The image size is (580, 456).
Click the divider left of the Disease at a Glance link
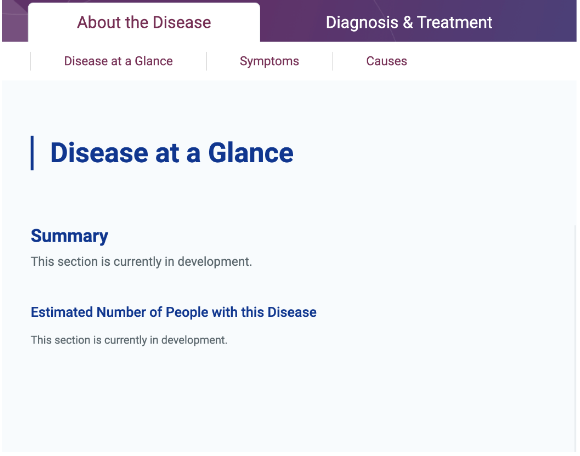pos(30,61)
